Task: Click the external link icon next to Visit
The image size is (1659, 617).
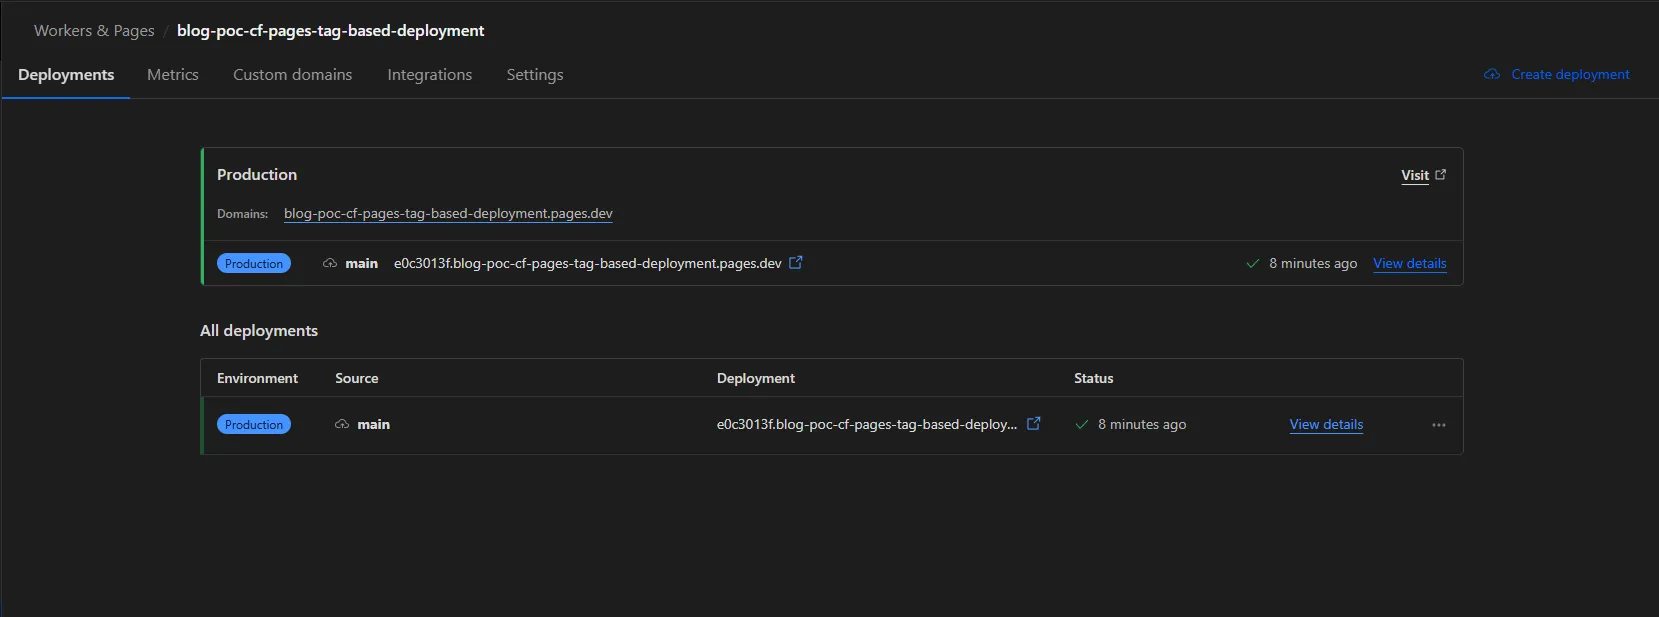Action: (x=1440, y=175)
